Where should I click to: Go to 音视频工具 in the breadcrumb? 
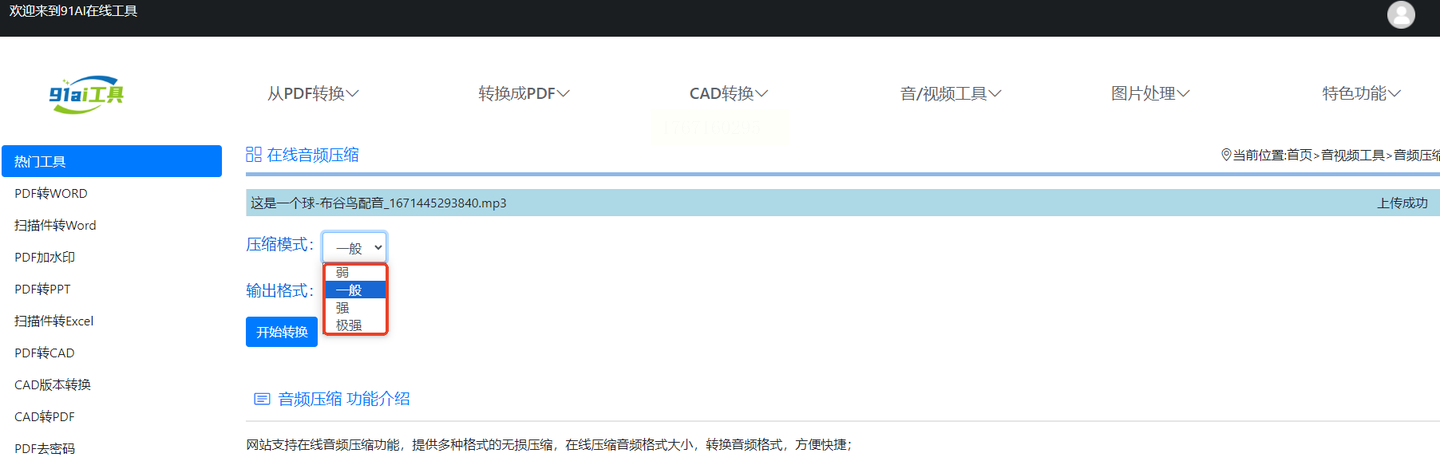1353,155
